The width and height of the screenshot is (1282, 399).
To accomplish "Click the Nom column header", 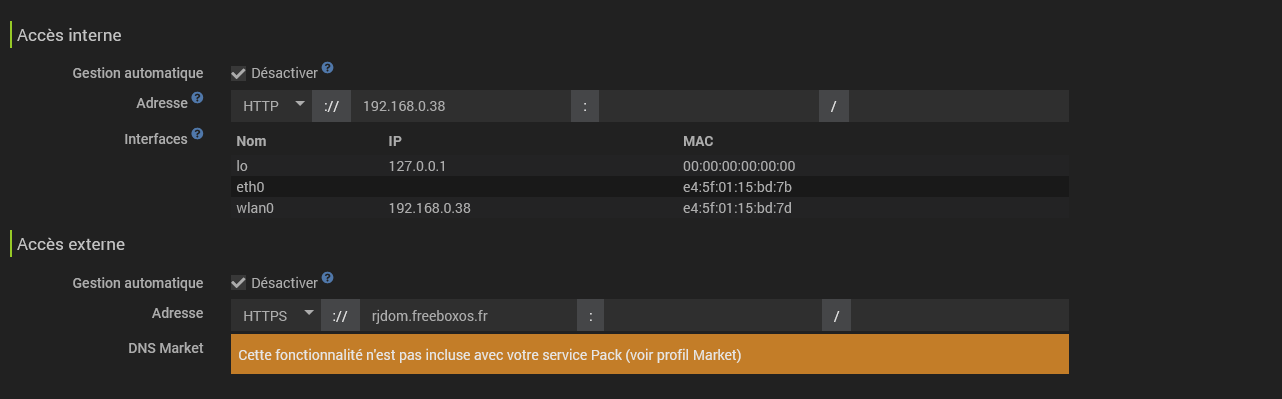I will tap(251, 141).
